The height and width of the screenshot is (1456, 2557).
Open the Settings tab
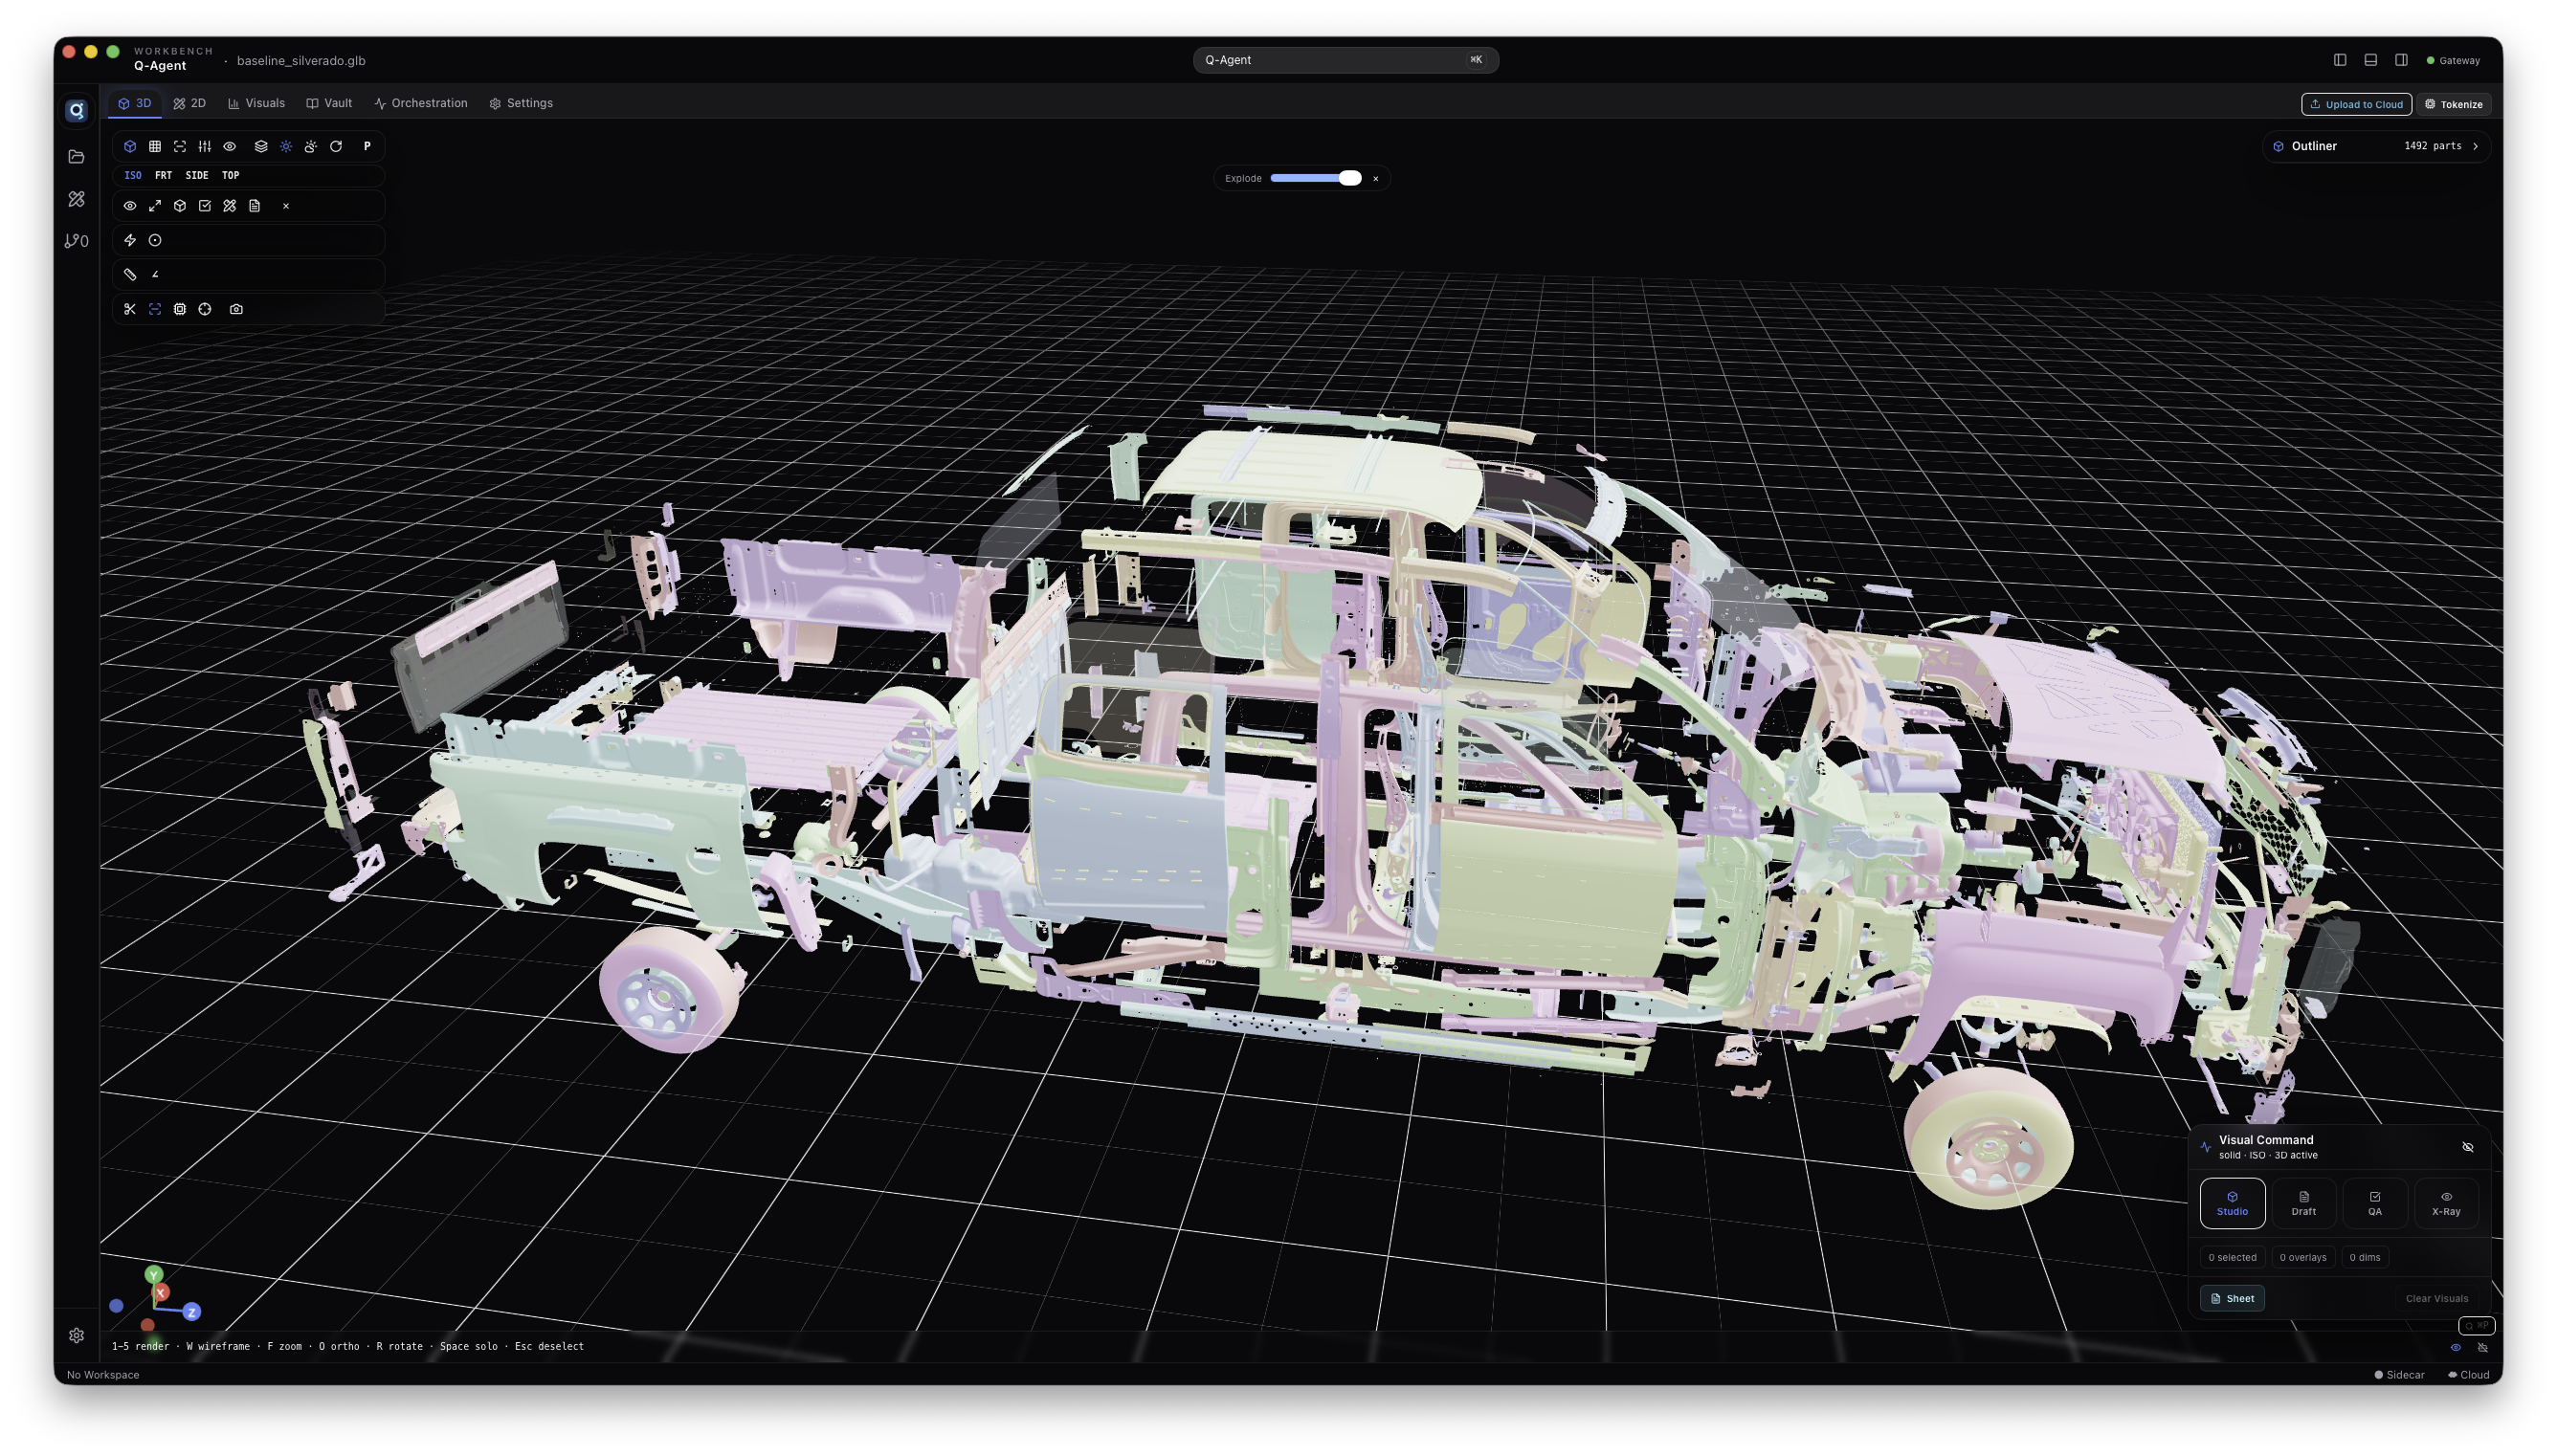tap(521, 103)
